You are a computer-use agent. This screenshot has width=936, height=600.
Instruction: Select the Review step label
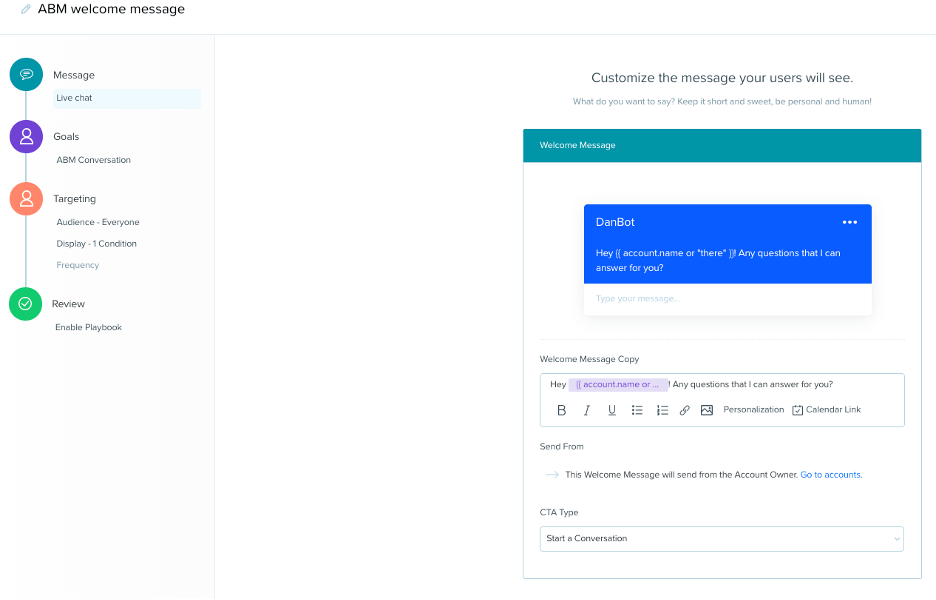pos(68,304)
